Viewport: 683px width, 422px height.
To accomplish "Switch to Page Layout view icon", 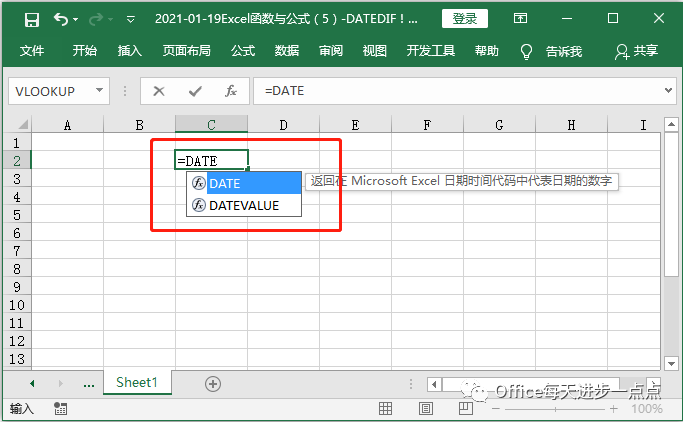I will click(x=425, y=408).
